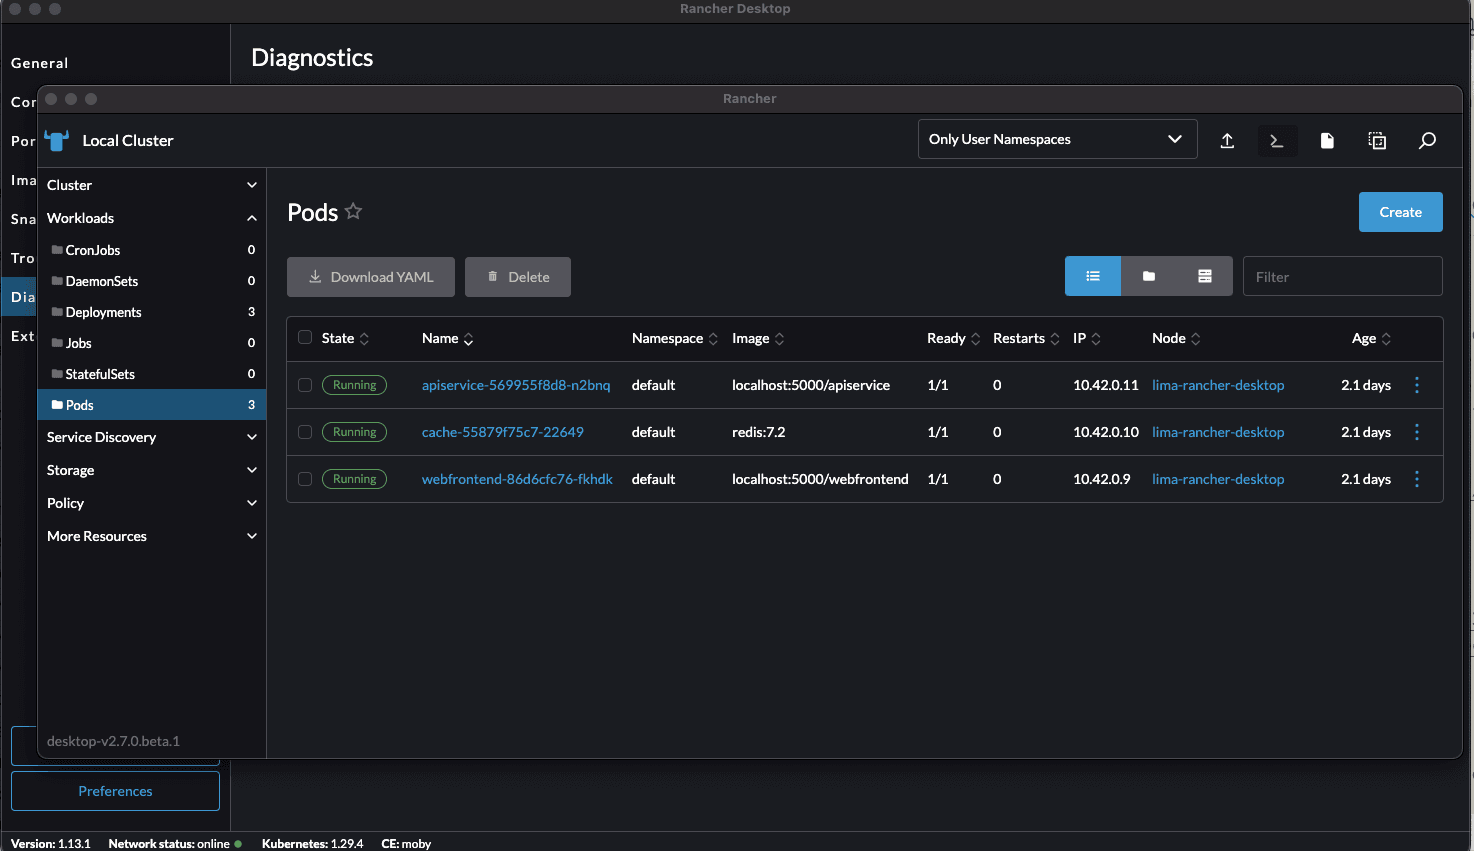This screenshot has width=1474, height=851.
Task: Switch to group by node view
Action: [x=1205, y=276]
